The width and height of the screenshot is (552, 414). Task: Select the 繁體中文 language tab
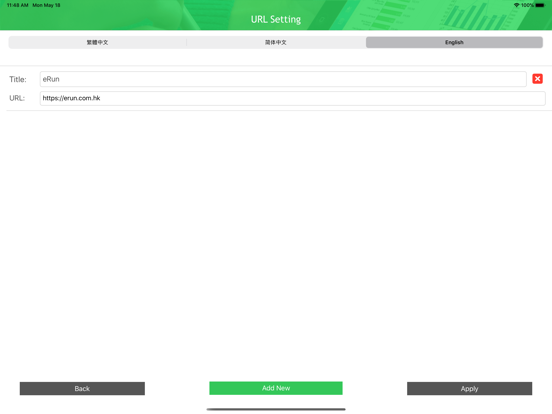pyautogui.click(x=98, y=42)
